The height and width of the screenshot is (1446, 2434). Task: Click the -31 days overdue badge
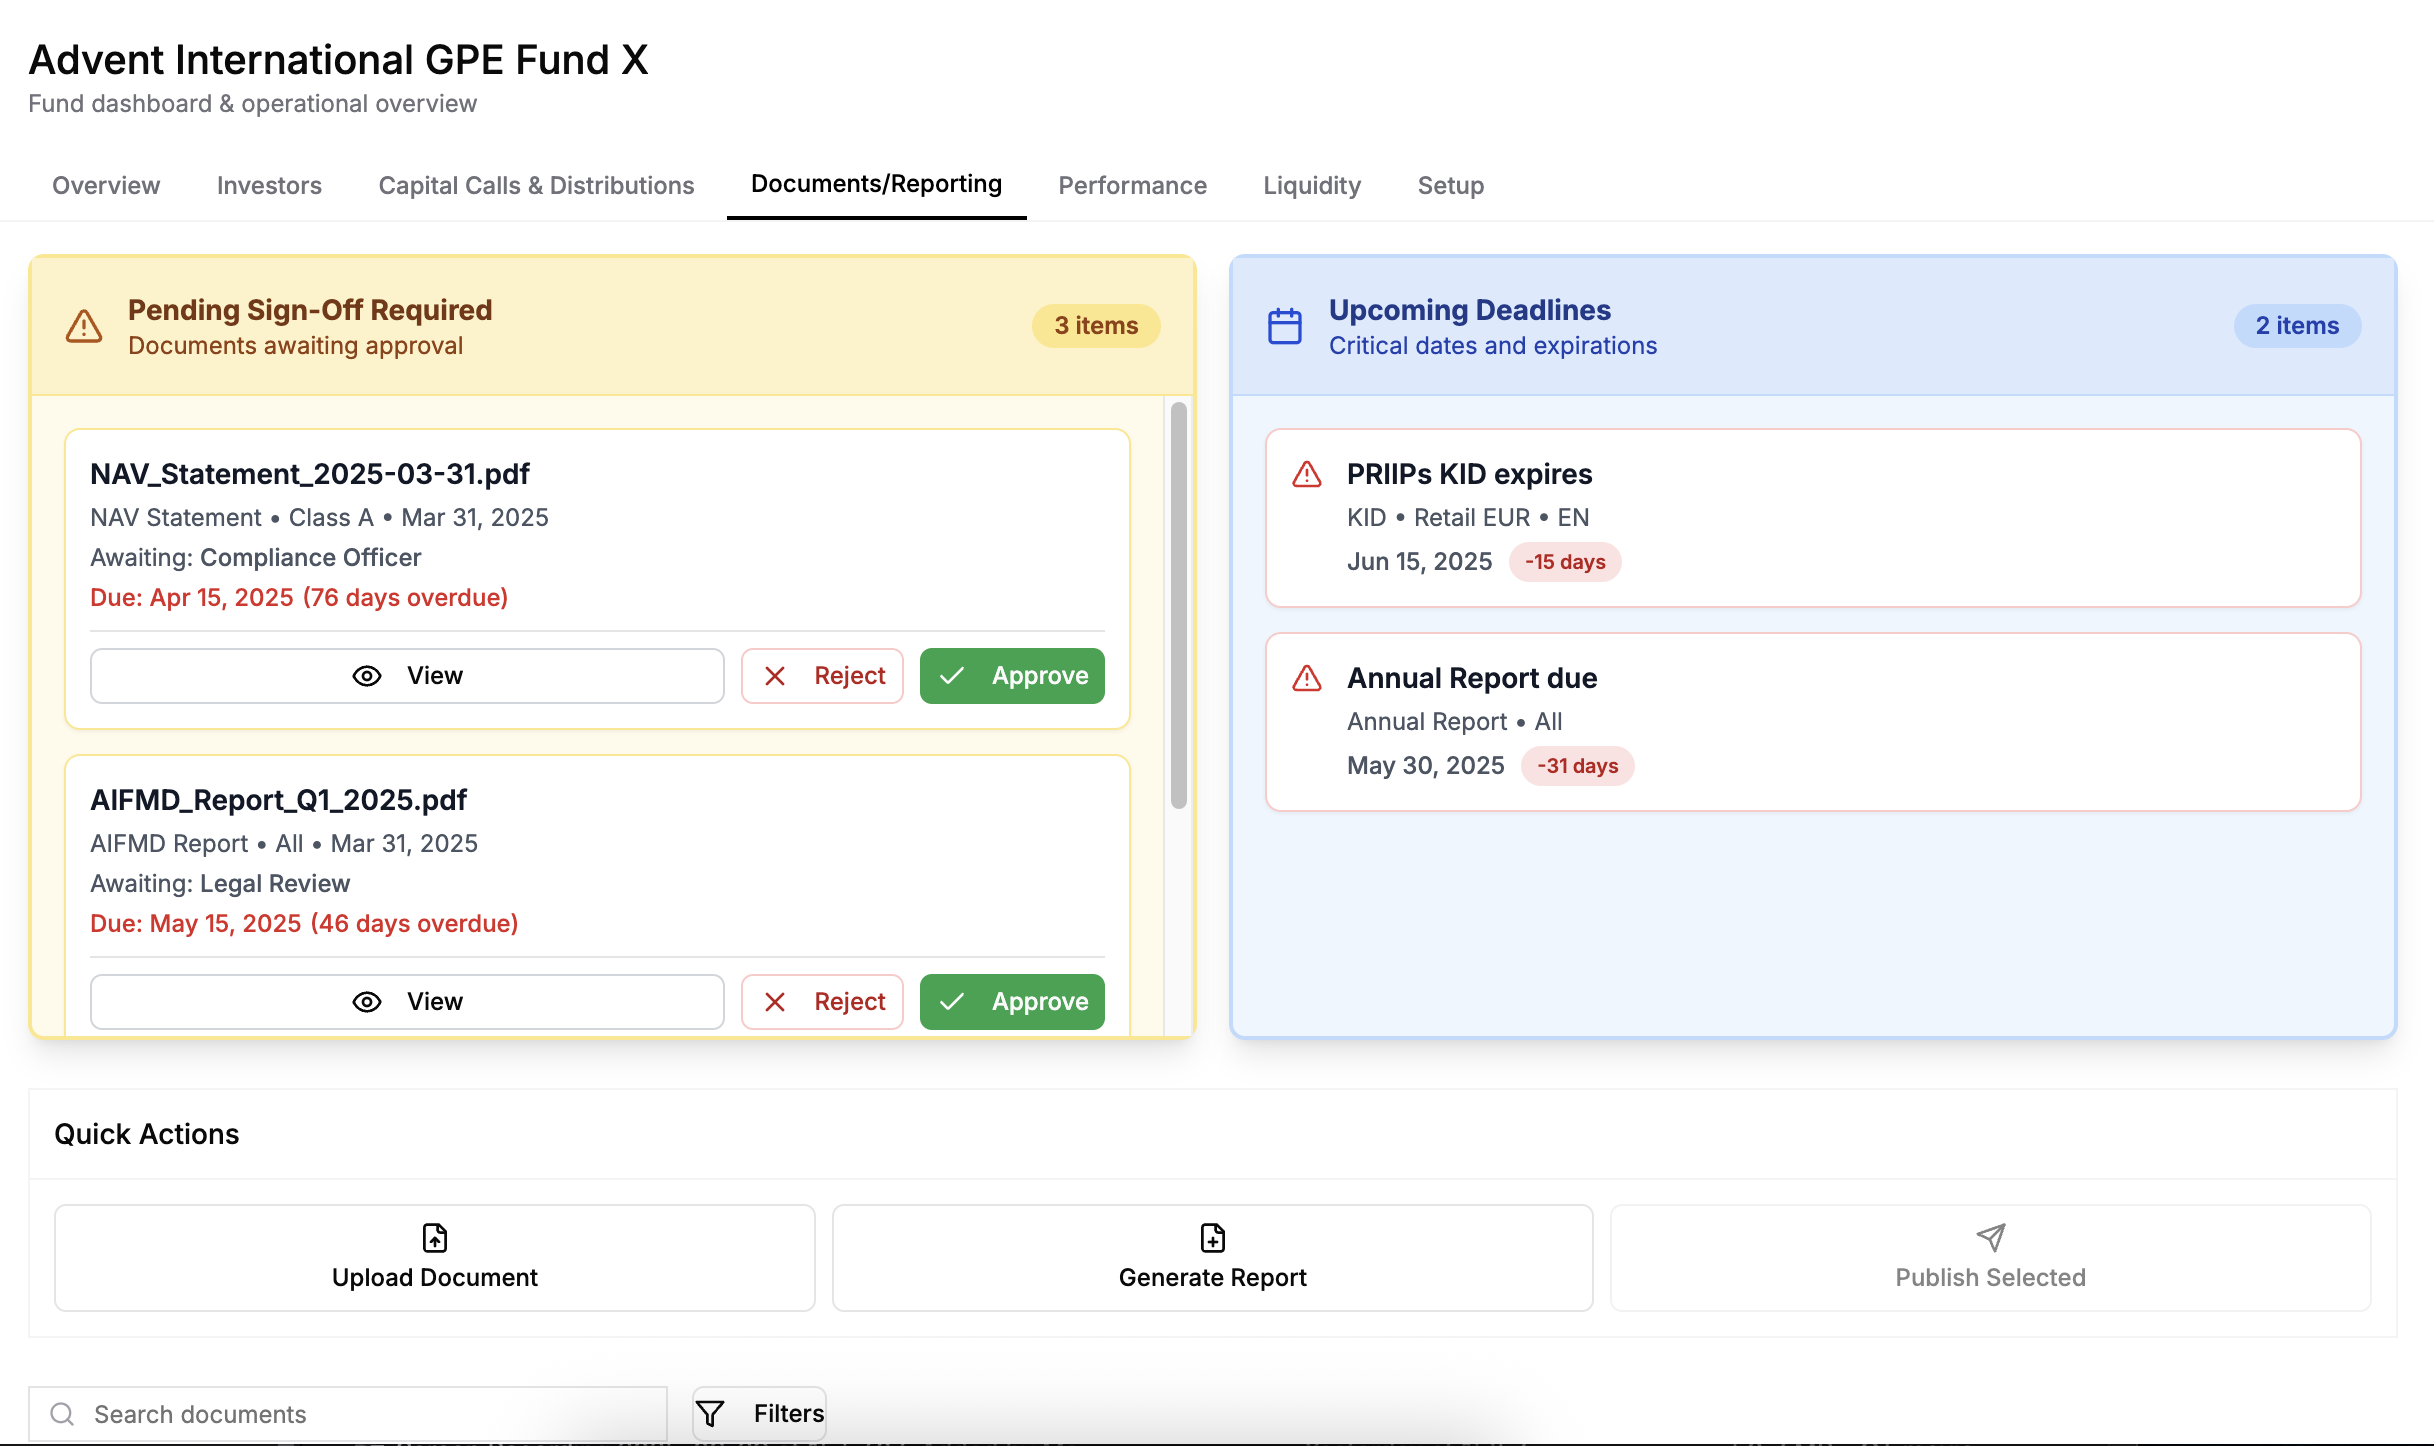pos(1577,766)
